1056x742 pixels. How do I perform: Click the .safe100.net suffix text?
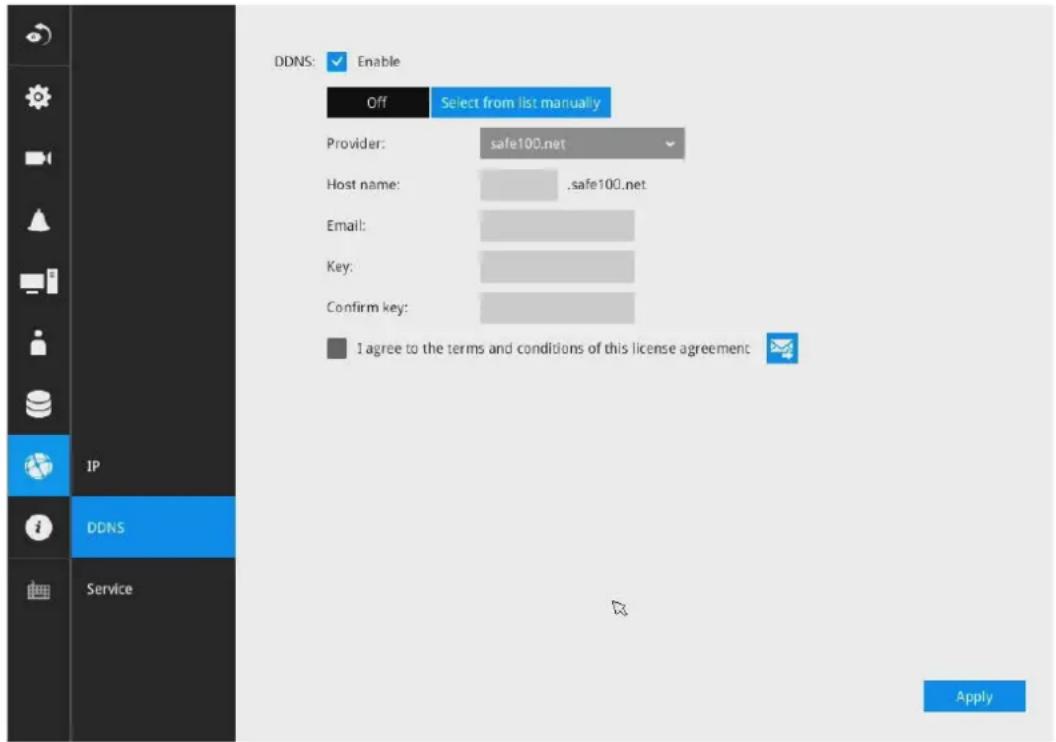tap(606, 184)
